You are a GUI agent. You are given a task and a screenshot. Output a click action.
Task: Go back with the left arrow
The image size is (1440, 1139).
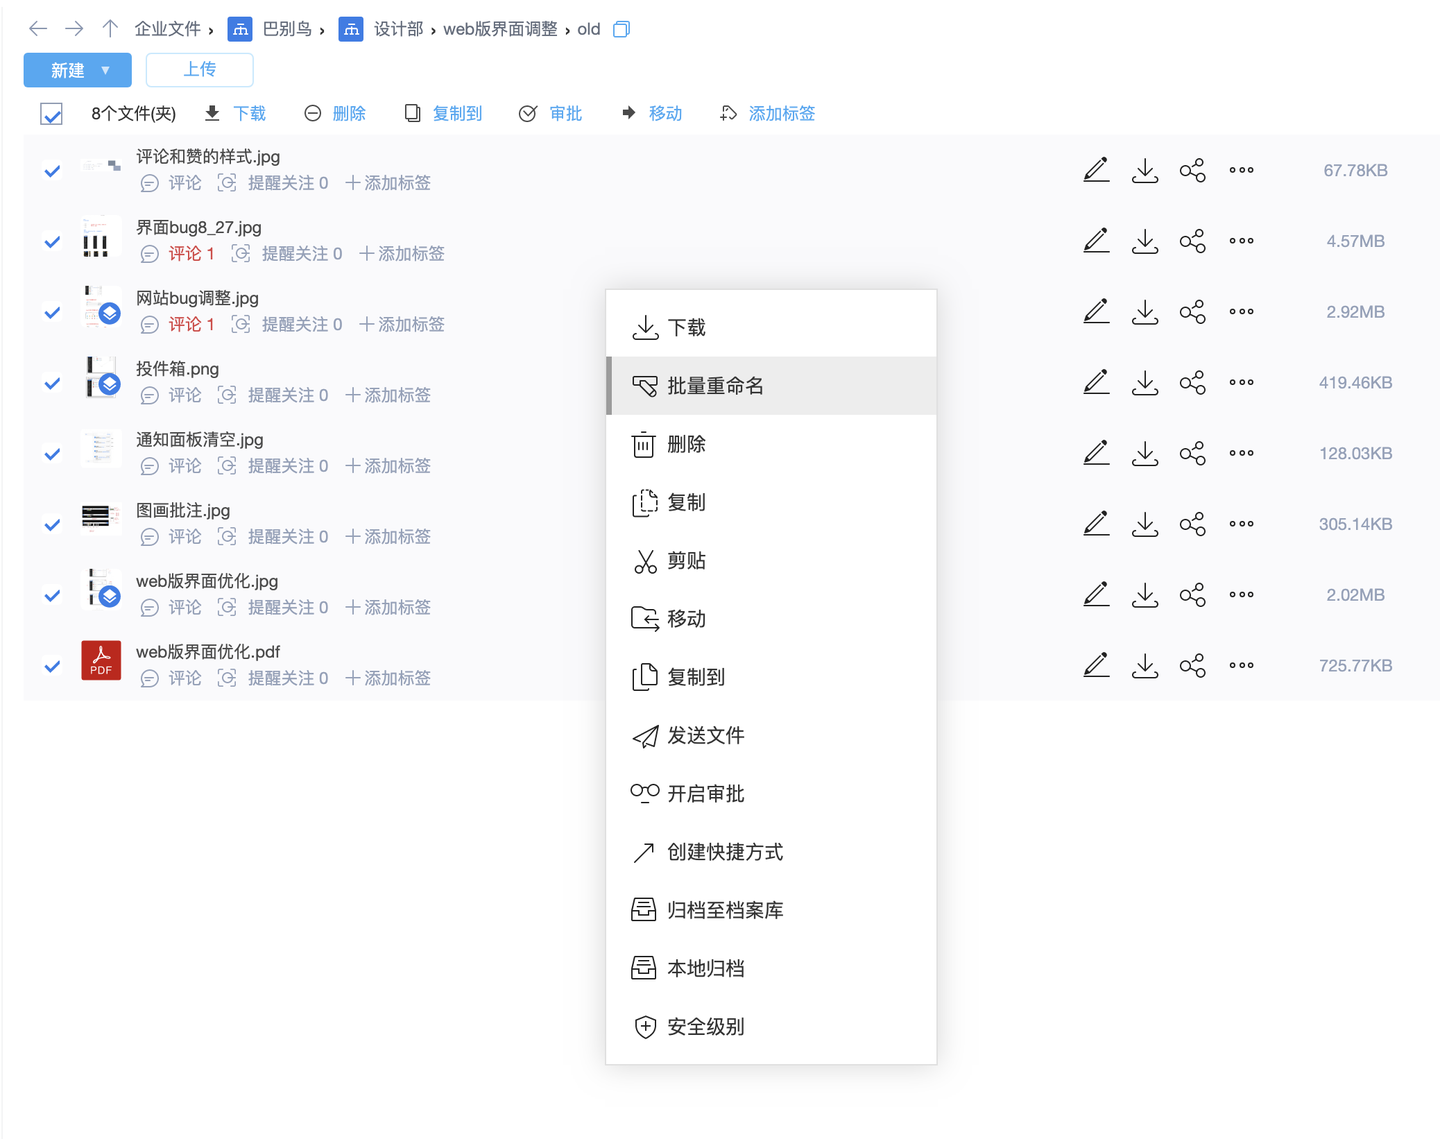click(38, 29)
